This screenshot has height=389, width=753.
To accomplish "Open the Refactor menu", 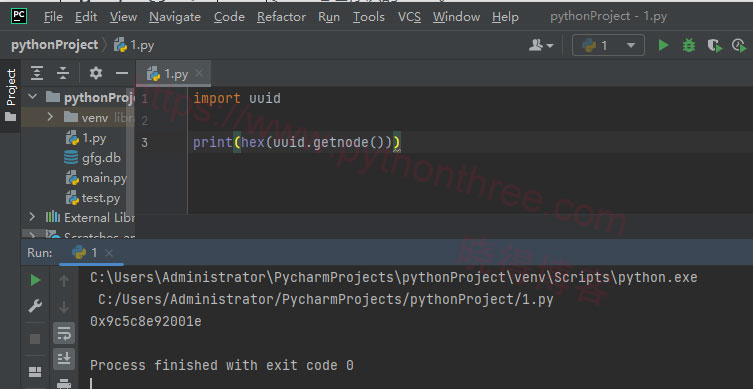I will 281,17.
